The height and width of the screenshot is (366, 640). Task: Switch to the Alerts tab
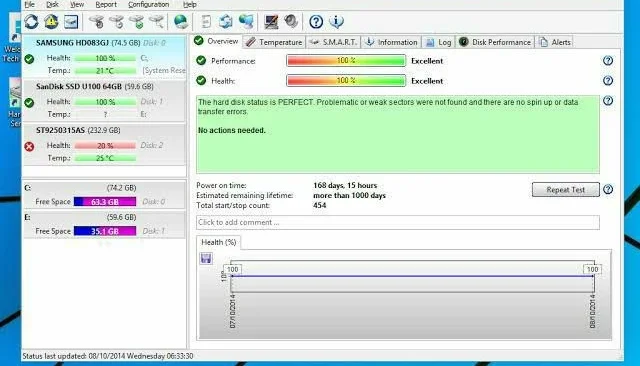coord(555,42)
